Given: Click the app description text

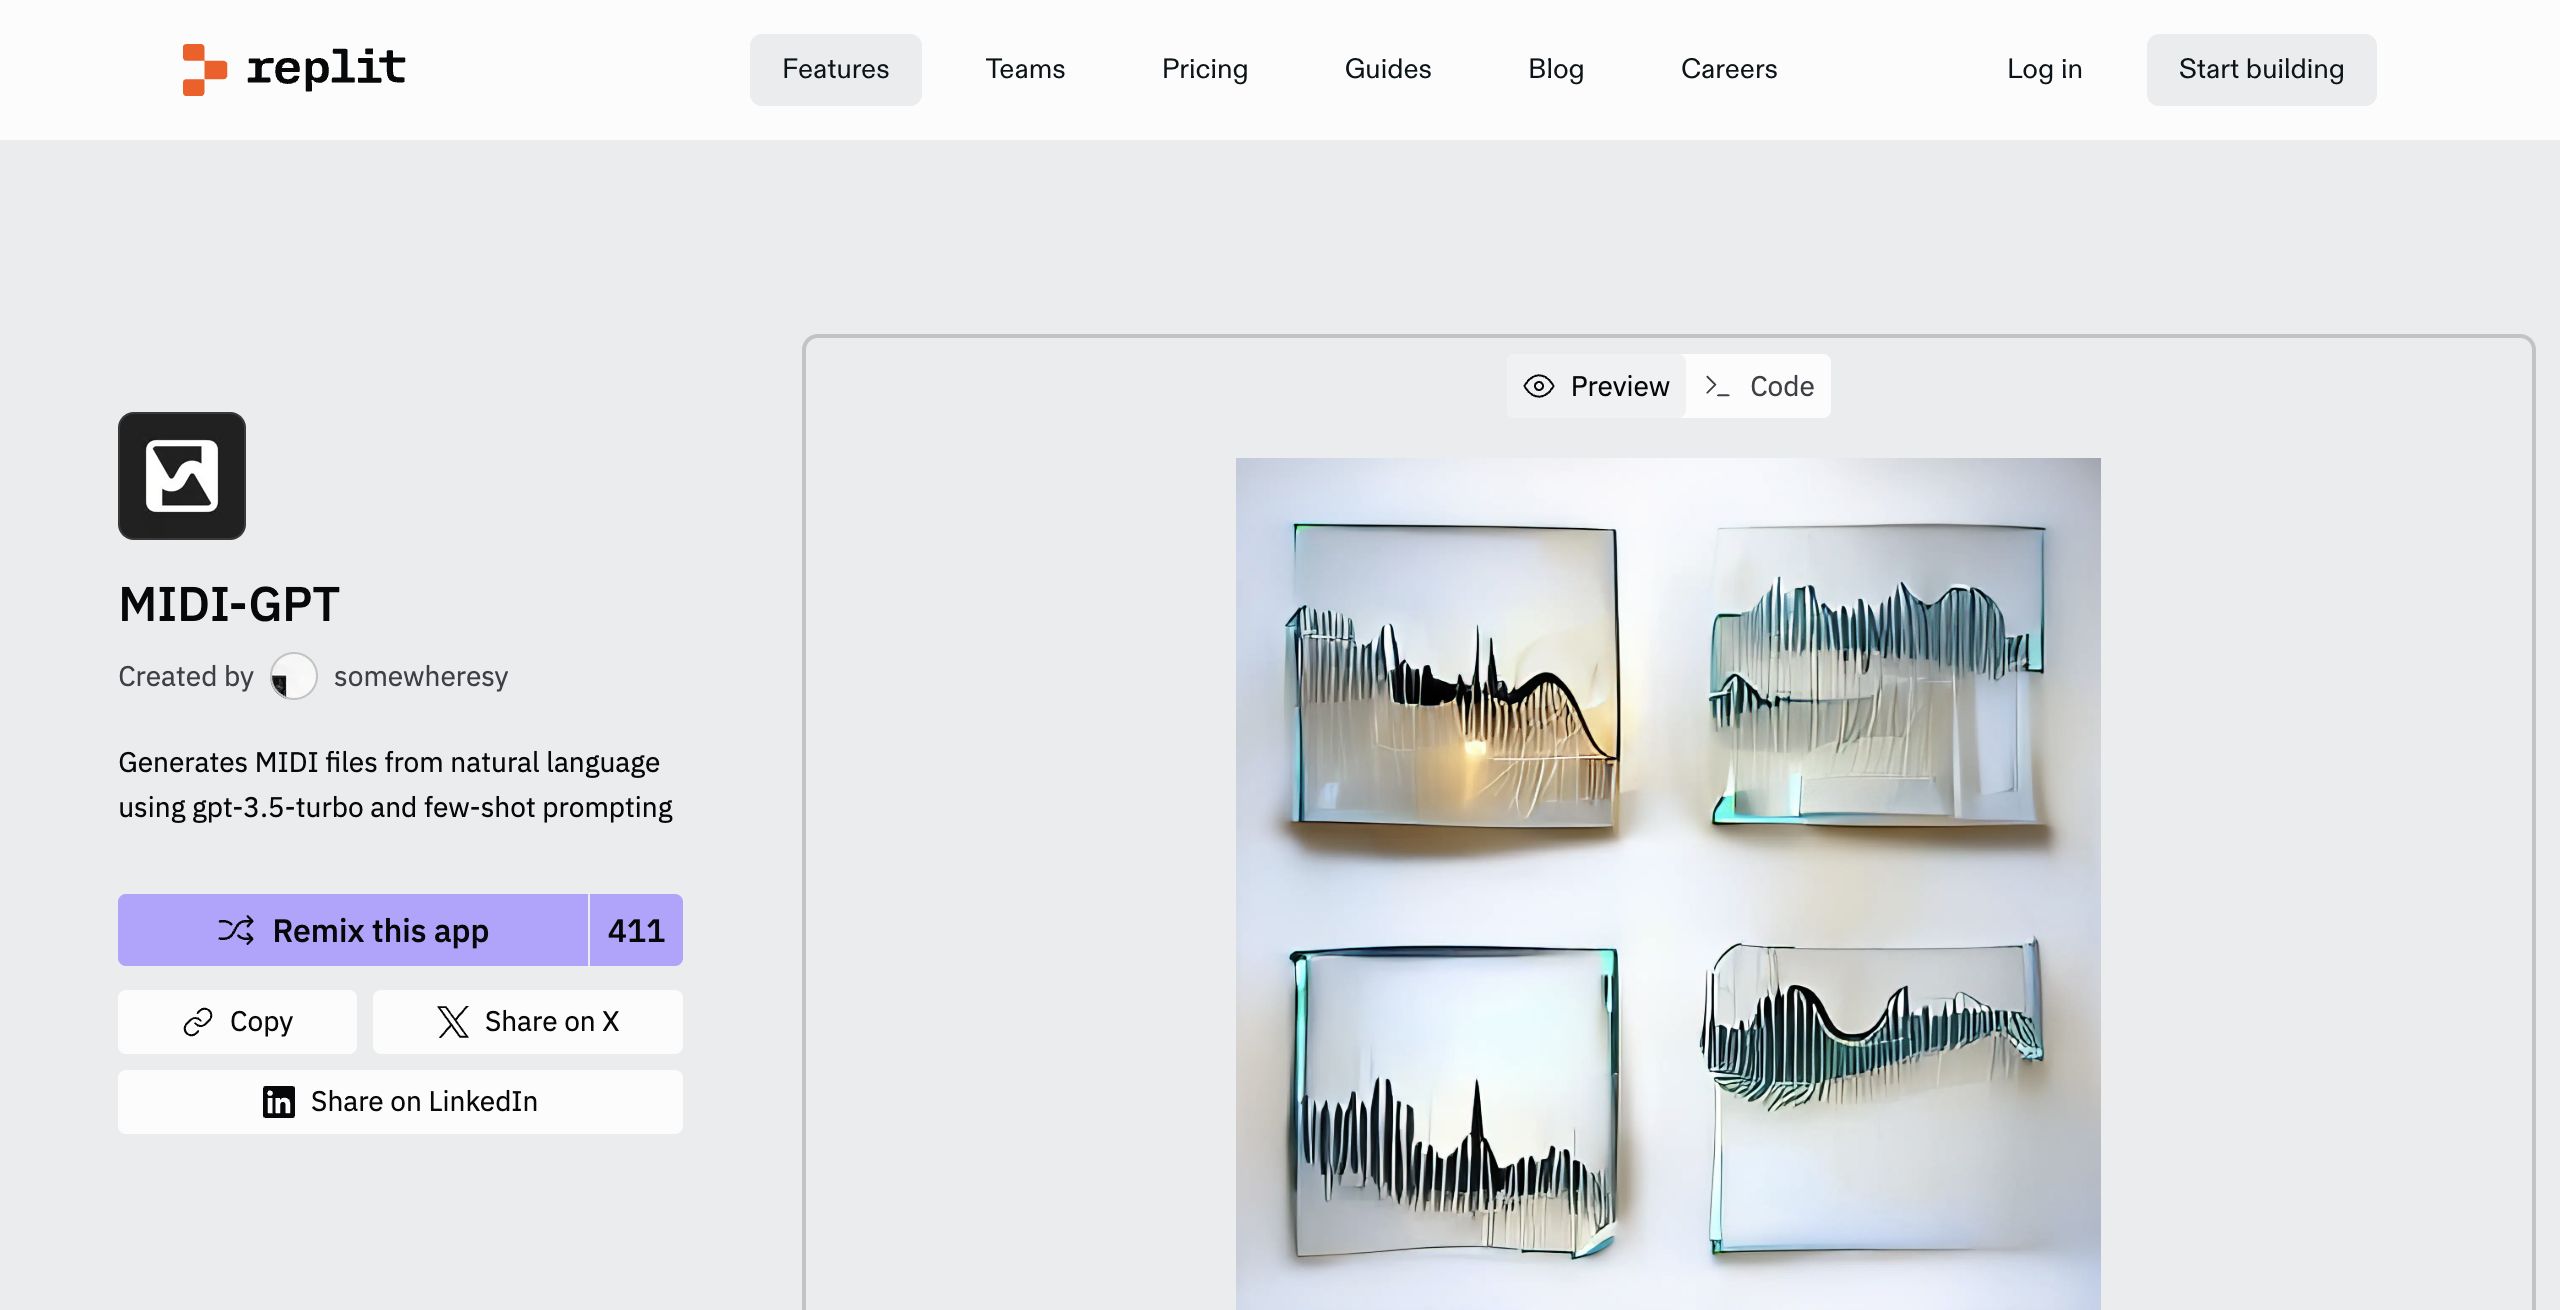Looking at the screenshot, I should click(396, 785).
